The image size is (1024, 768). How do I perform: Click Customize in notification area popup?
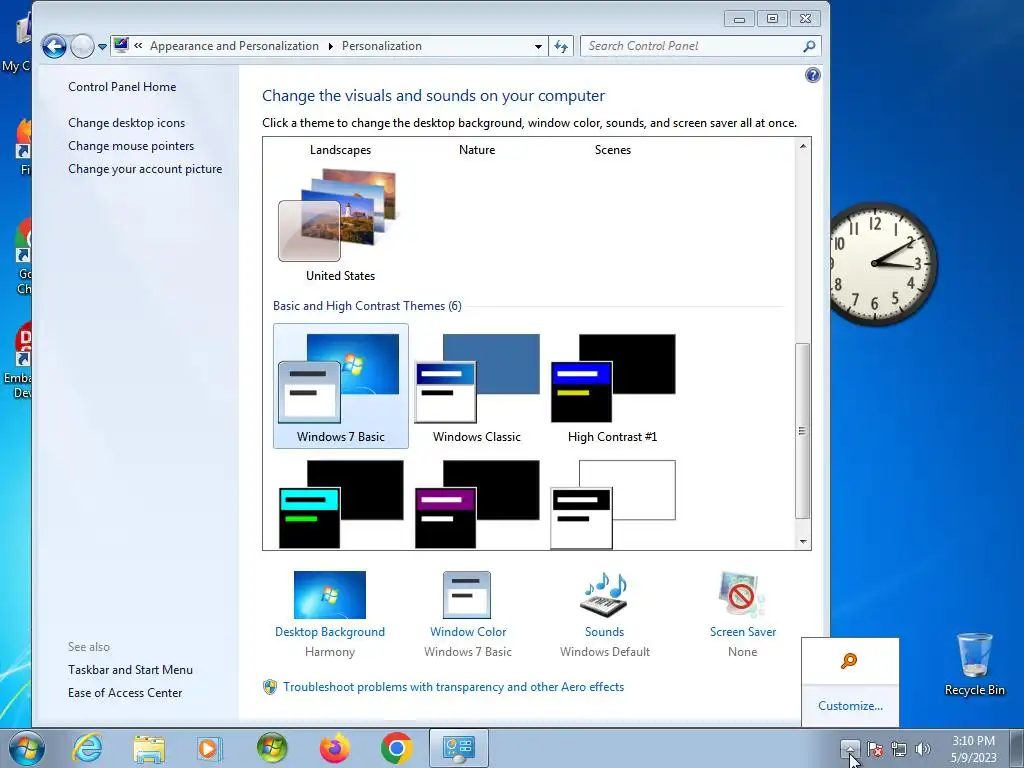click(x=850, y=706)
